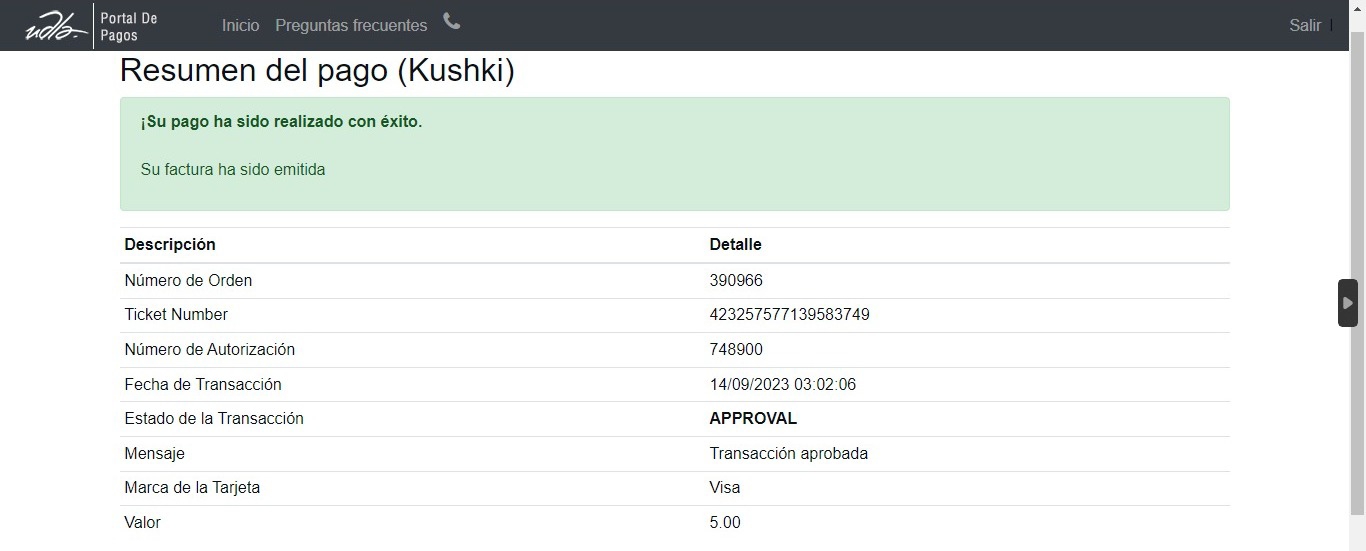The image size is (1366, 551).
Task: Click the Visa card brand value
Action: (725, 488)
